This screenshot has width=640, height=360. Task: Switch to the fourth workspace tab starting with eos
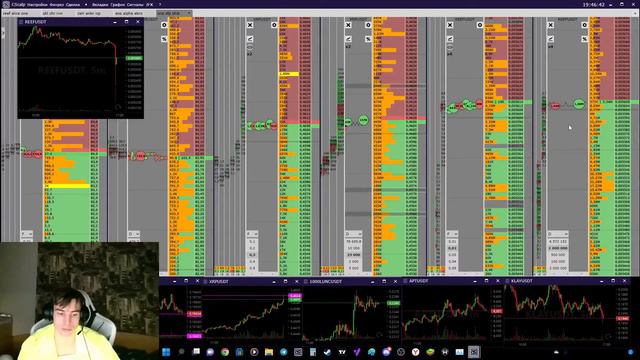point(129,13)
